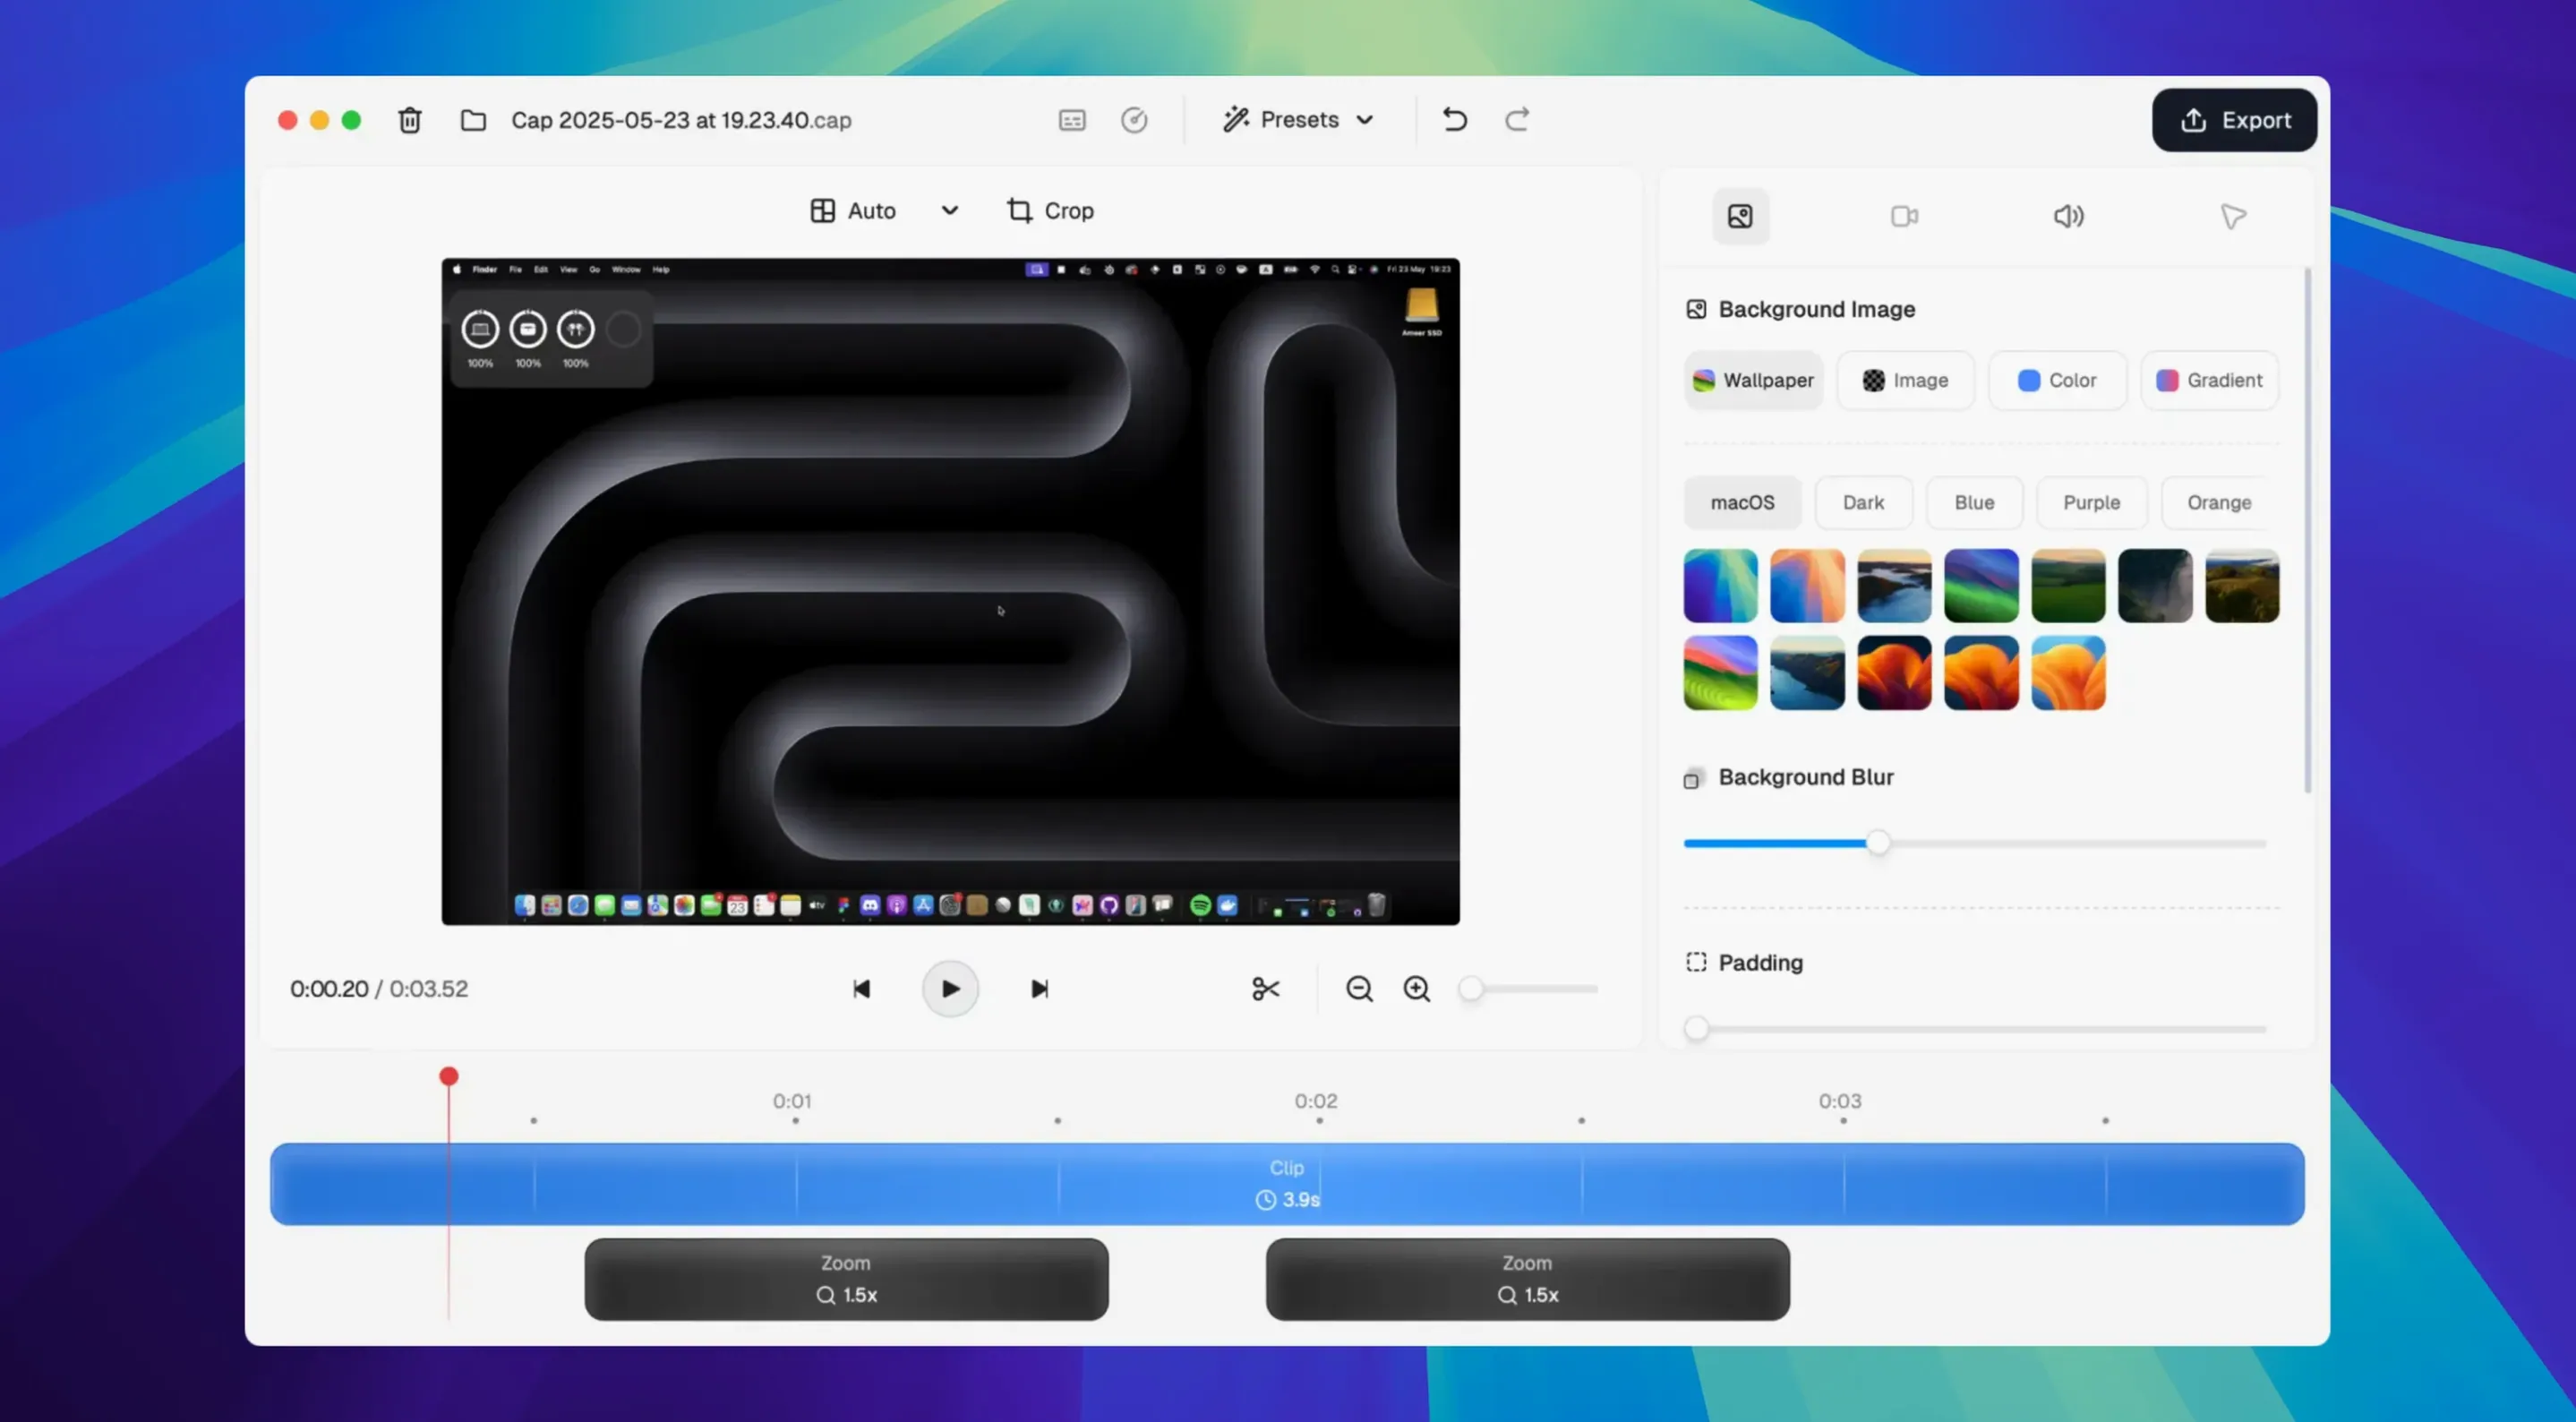Open the recording folder icon

[x=473, y=120]
